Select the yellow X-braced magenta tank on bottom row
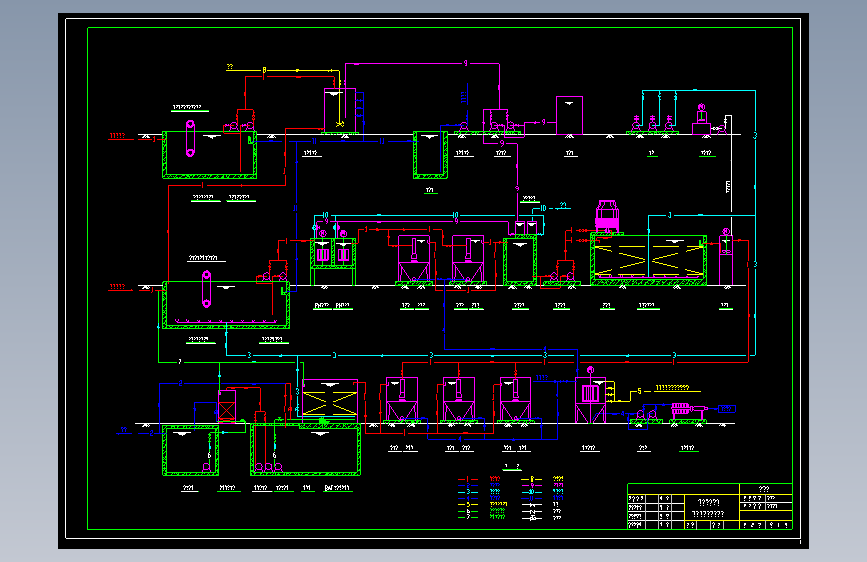This screenshot has width=867, height=562. tap(330, 402)
